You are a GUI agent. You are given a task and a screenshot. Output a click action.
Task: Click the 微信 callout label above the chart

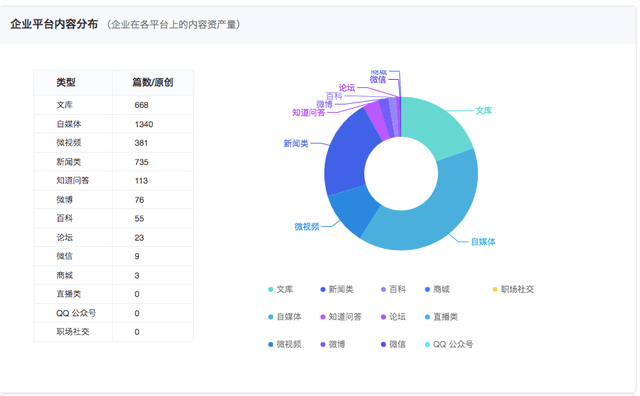pyautogui.click(x=378, y=80)
